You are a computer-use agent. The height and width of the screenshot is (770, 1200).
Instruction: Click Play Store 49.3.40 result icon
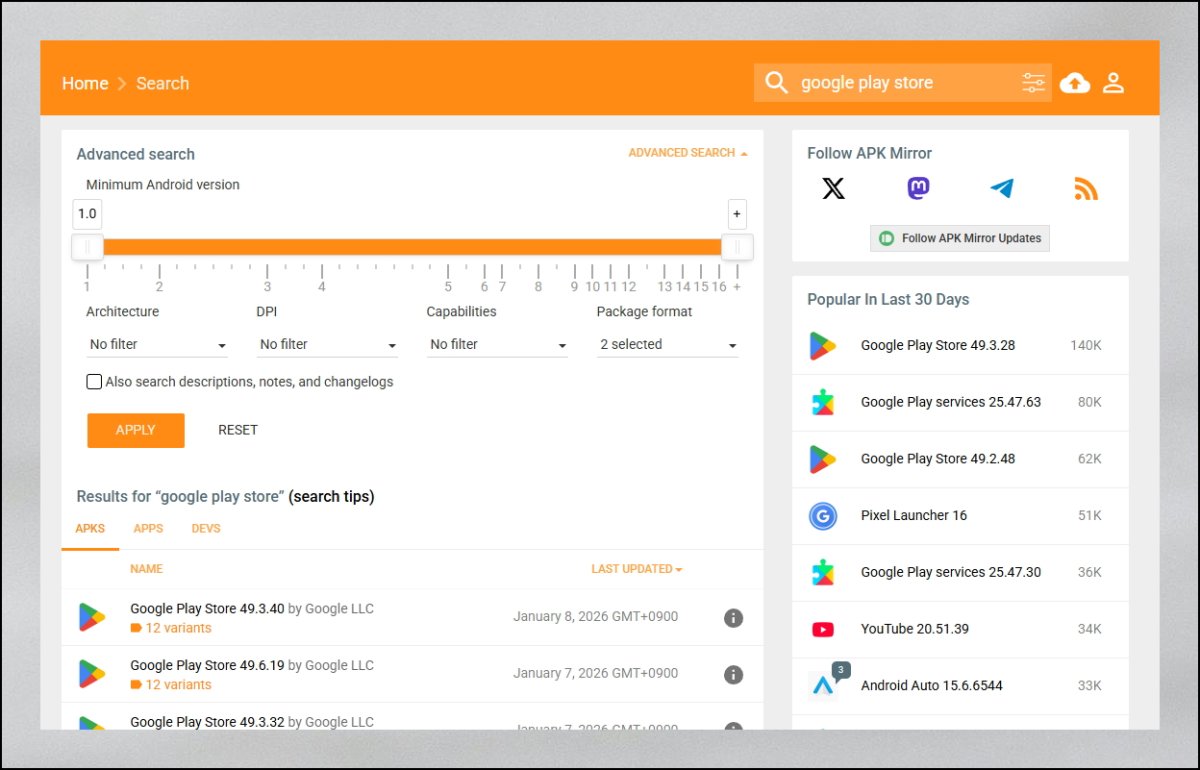(x=92, y=617)
